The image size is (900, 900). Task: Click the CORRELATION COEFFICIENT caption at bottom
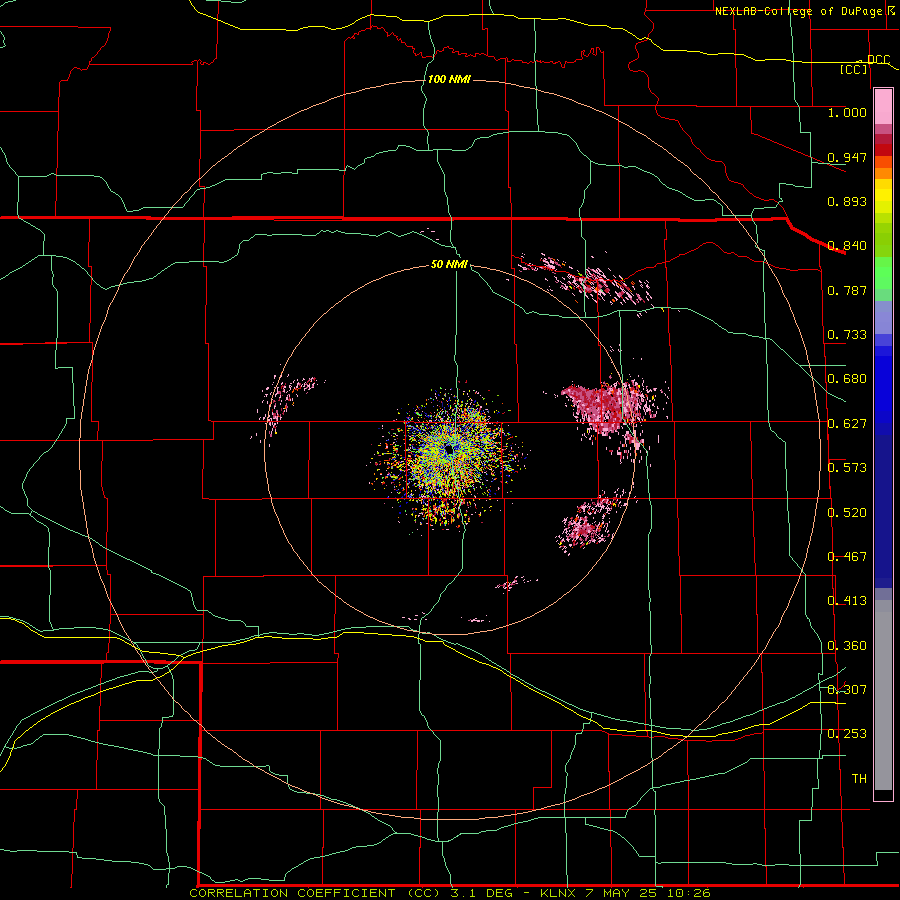pyautogui.click(x=450, y=893)
